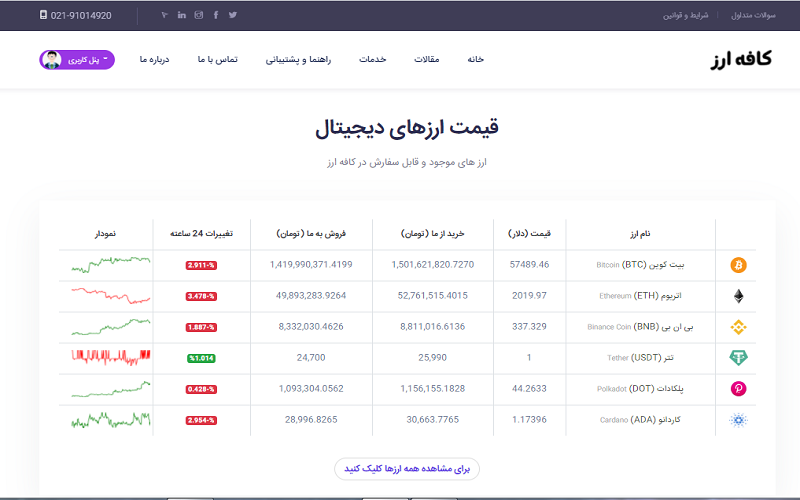800x500 pixels.
Task: Open سوالات متداول link
Action: coord(753,15)
